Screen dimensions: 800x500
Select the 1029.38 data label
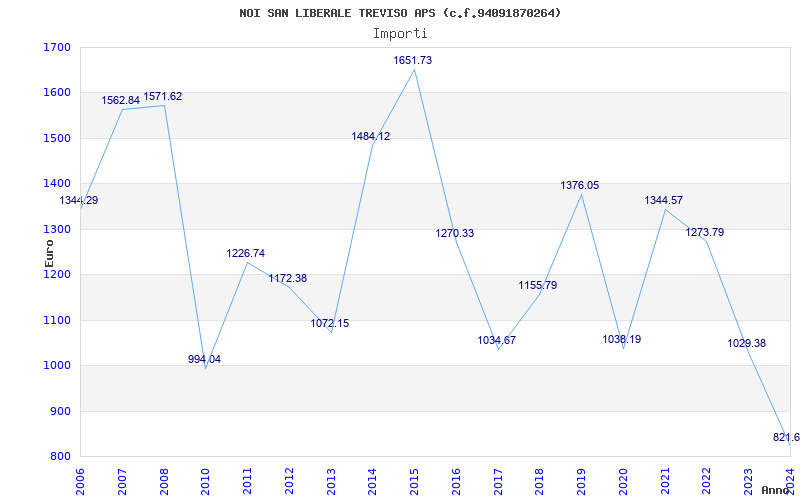(x=746, y=343)
